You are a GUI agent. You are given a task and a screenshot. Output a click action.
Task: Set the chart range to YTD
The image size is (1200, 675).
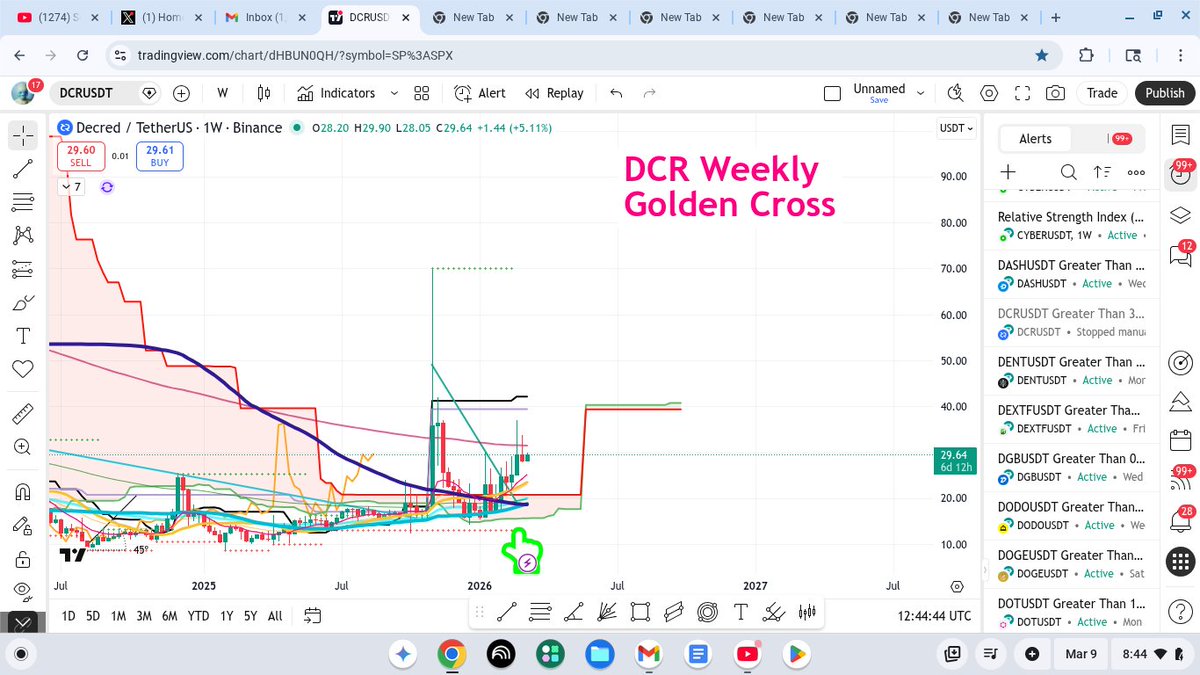click(198, 616)
